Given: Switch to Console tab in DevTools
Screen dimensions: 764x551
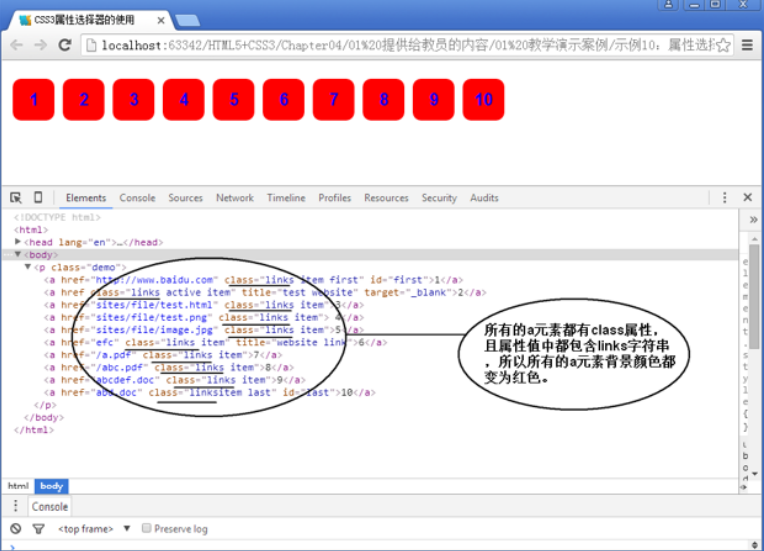Looking at the screenshot, I should (137, 198).
